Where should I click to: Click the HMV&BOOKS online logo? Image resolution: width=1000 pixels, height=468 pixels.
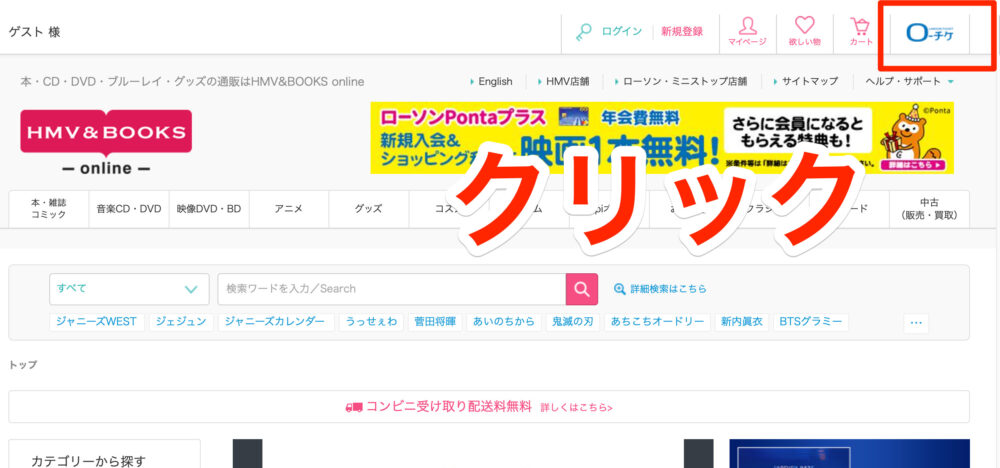pos(106,143)
